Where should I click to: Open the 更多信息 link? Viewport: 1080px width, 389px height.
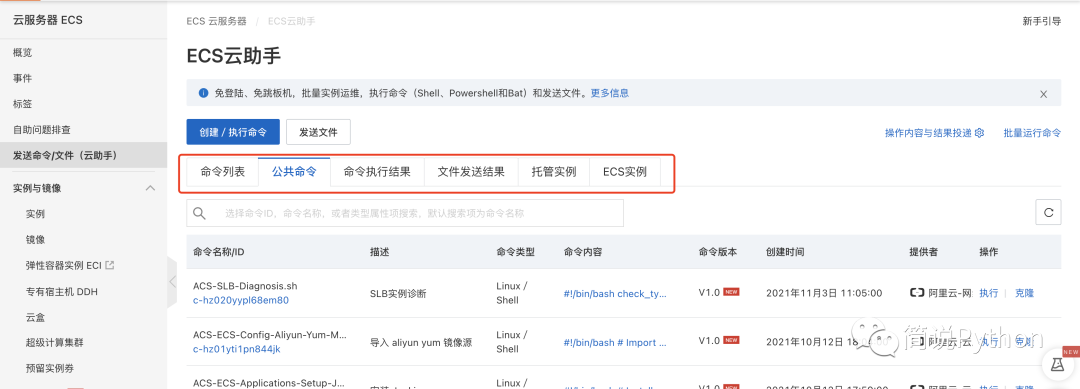point(610,93)
